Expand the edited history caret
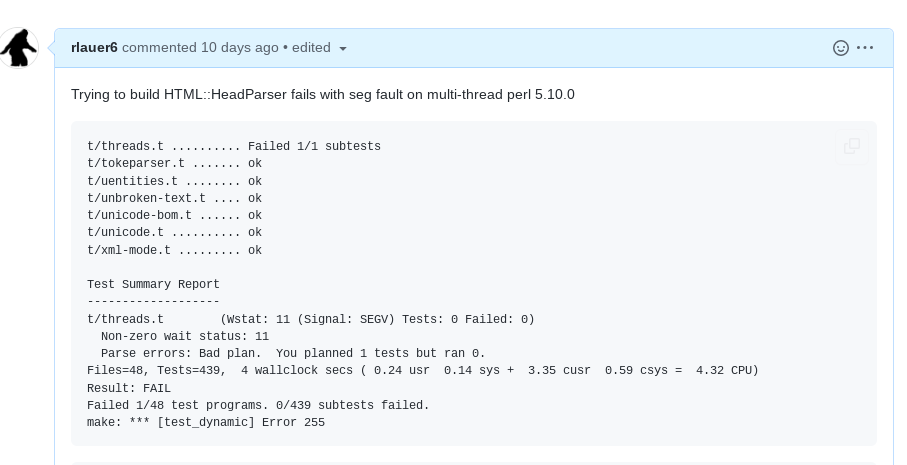This screenshot has width=907, height=465. click(x=342, y=49)
